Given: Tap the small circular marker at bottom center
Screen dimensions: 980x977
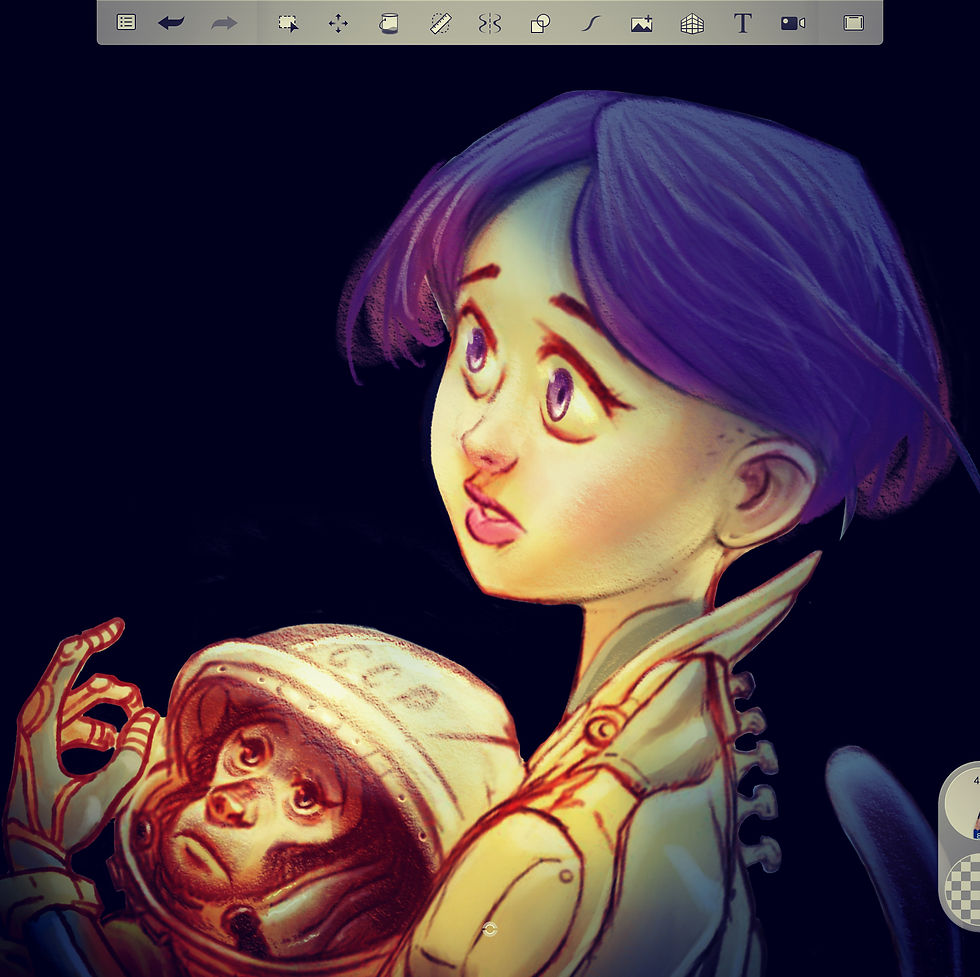Looking at the screenshot, I should (490, 929).
